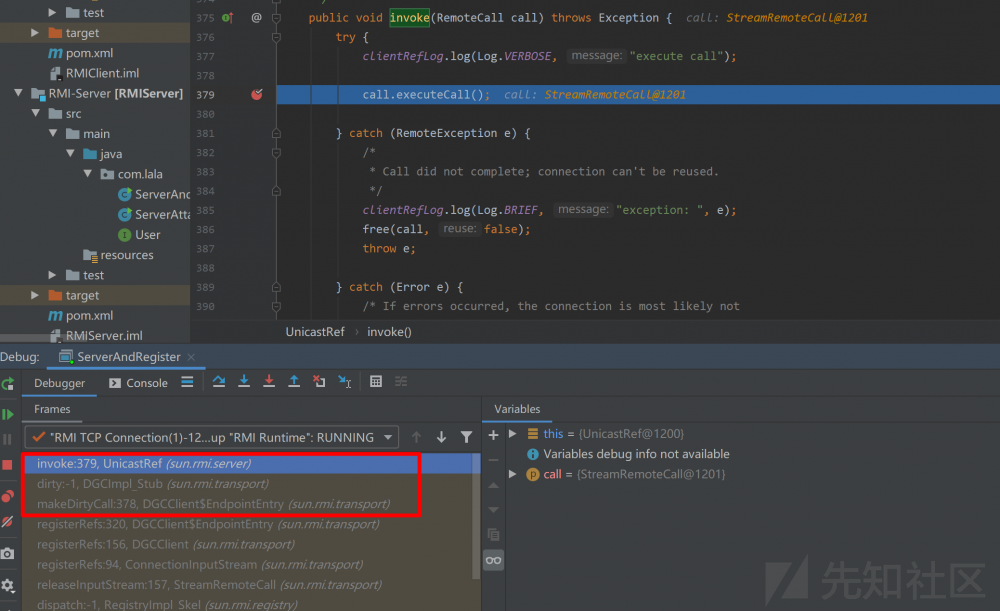Toggle Mute Breakpoints in debug sidebar
The height and width of the screenshot is (611, 1000).
point(8,522)
